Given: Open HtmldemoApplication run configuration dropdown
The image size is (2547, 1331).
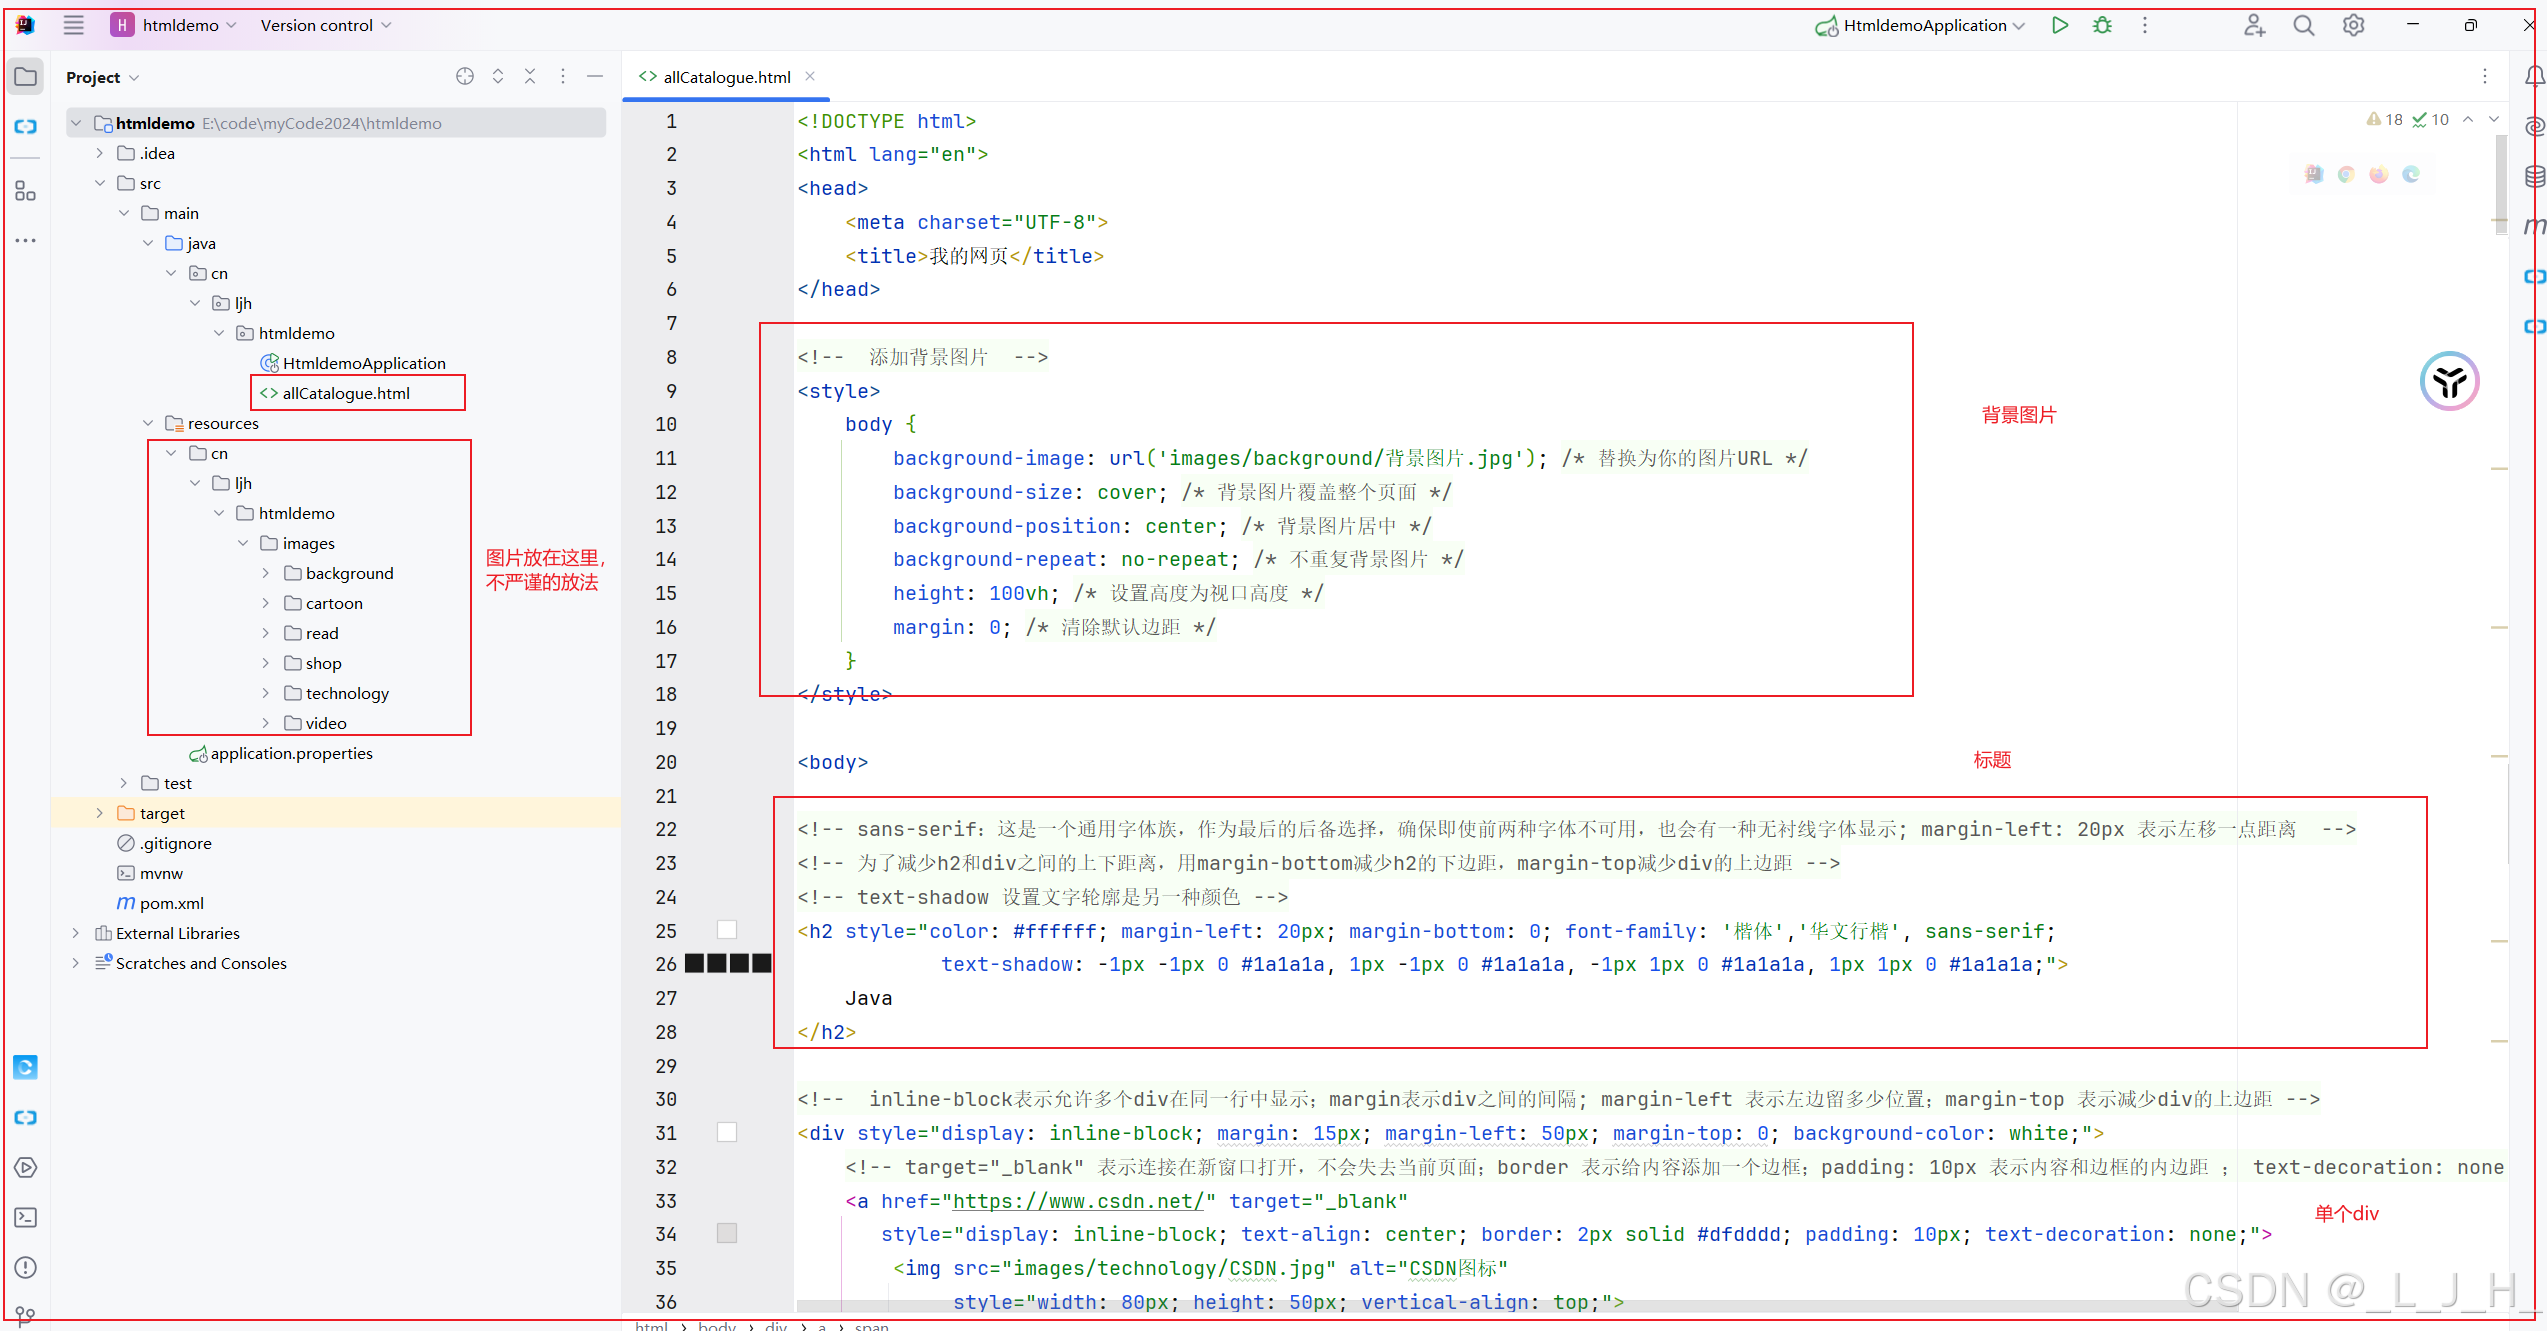Looking at the screenshot, I should click(1923, 26).
